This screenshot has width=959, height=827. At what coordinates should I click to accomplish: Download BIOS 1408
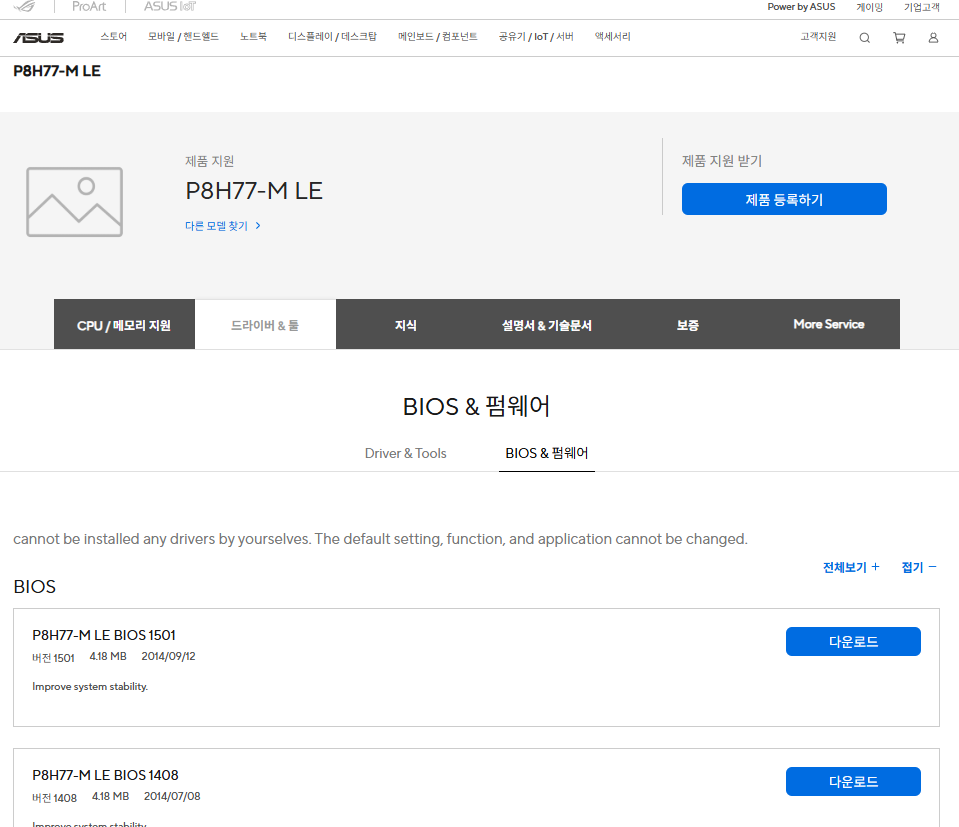pos(853,781)
